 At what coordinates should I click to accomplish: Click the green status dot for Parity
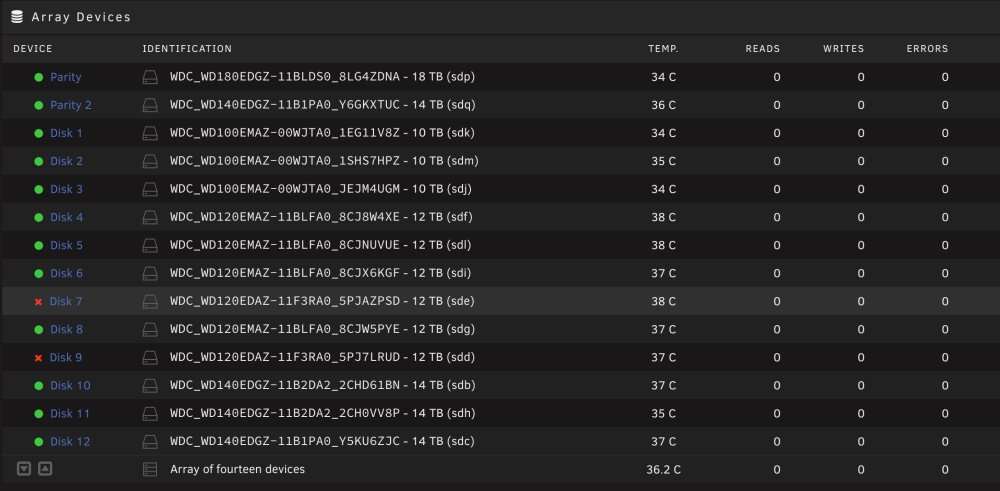click(39, 77)
